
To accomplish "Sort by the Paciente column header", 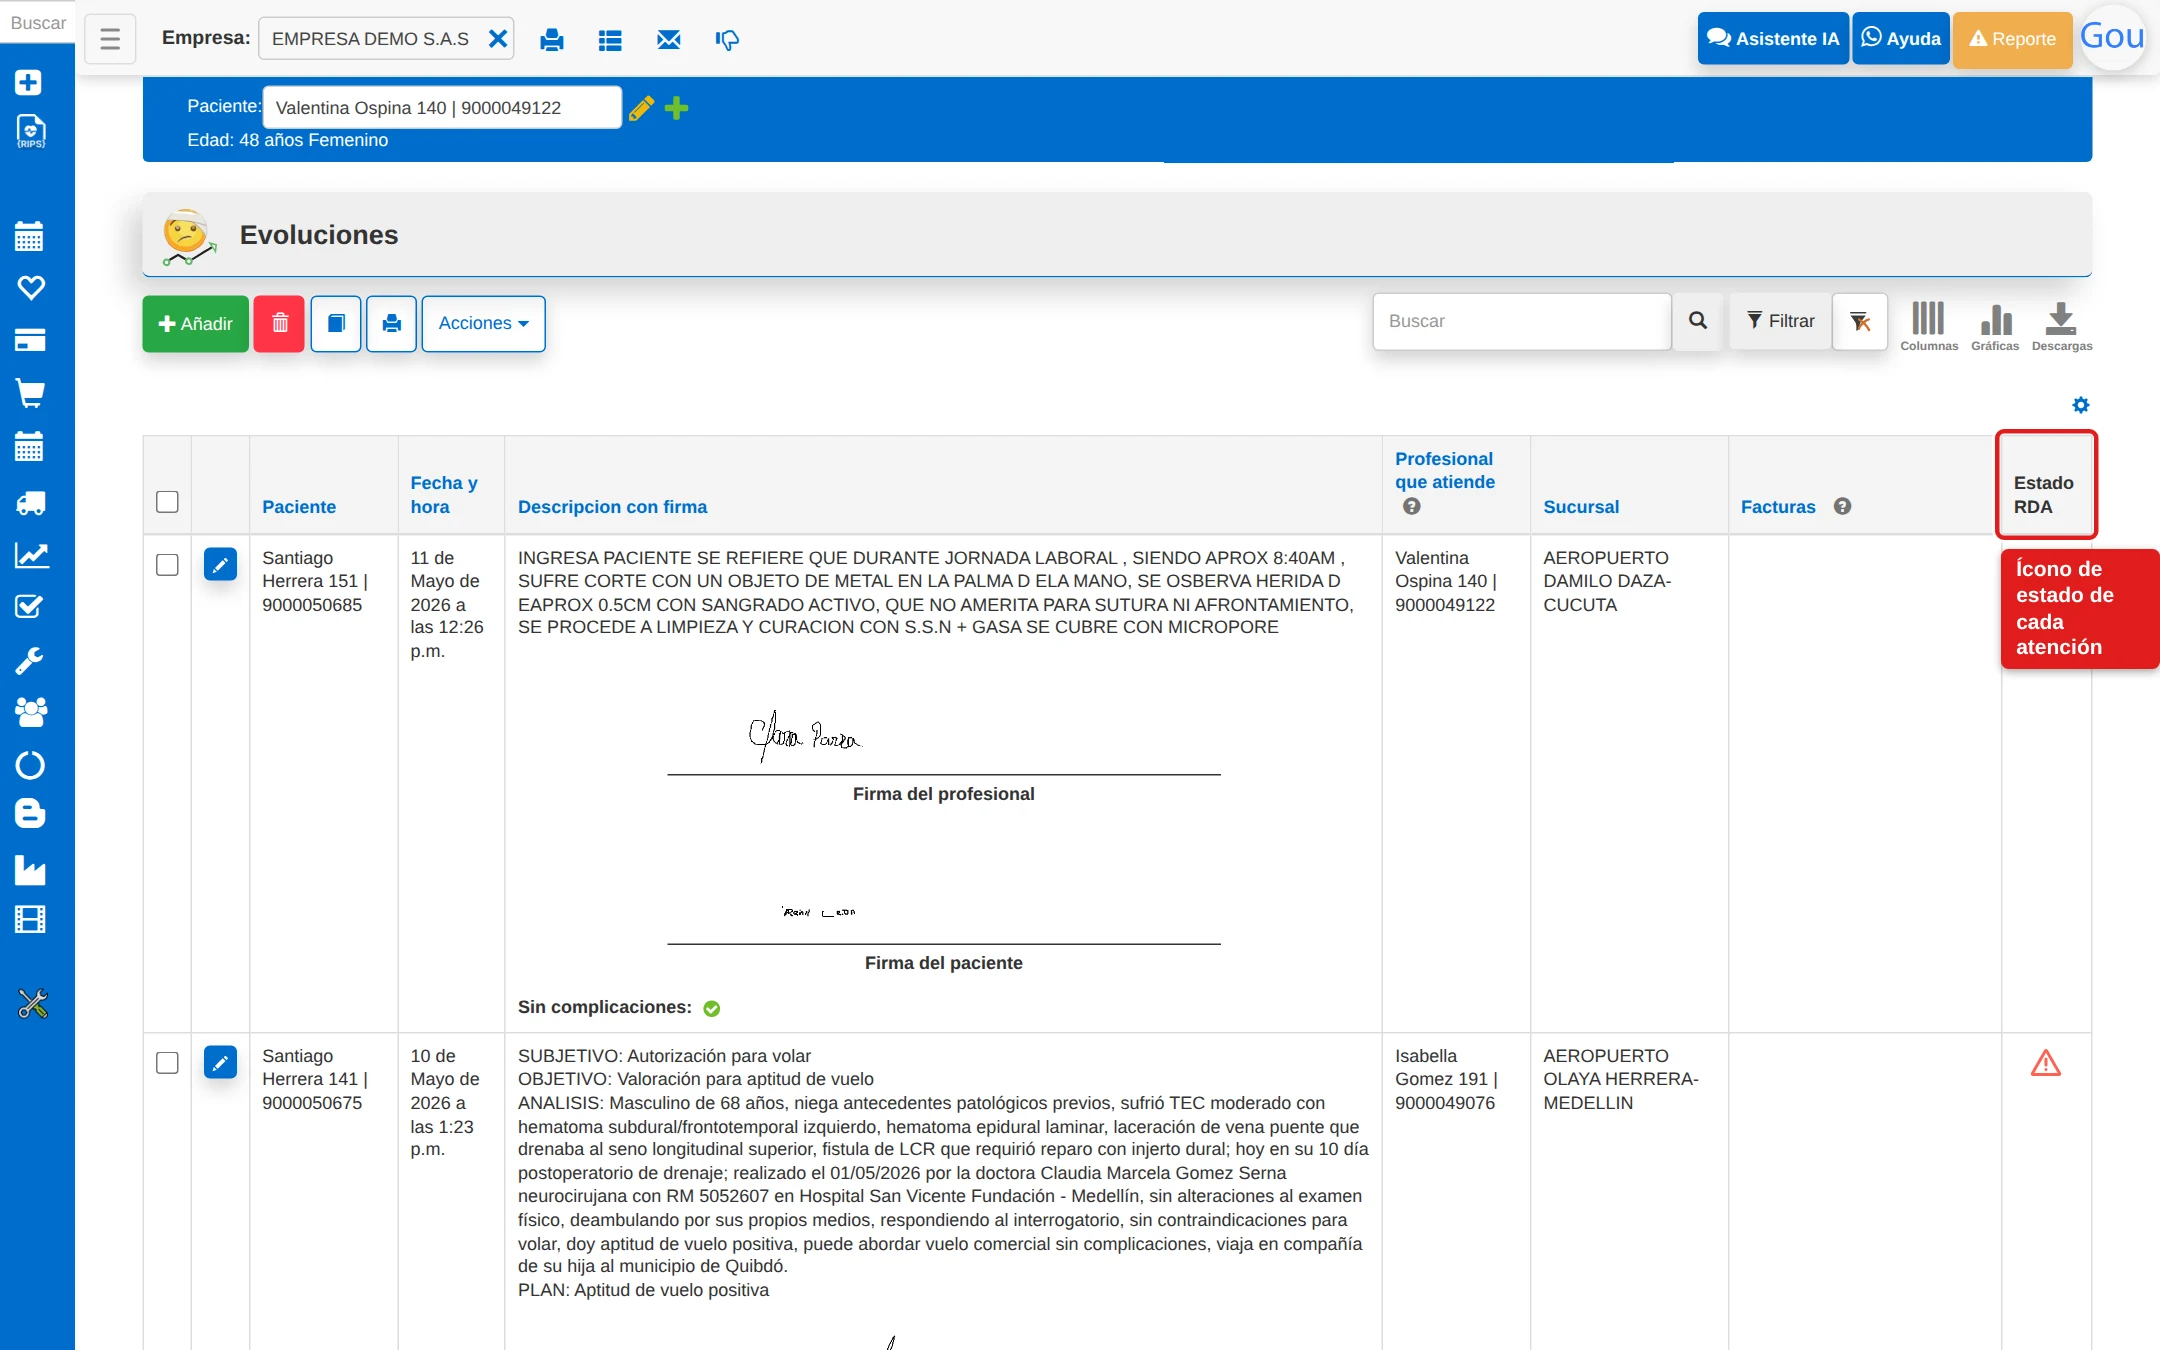I will pyautogui.click(x=299, y=507).
